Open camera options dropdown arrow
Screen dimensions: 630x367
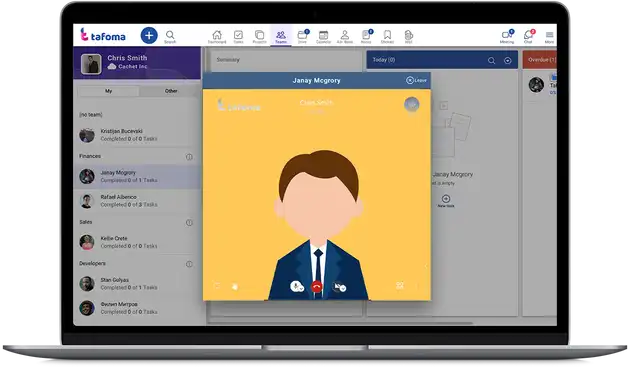(x=344, y=288)
